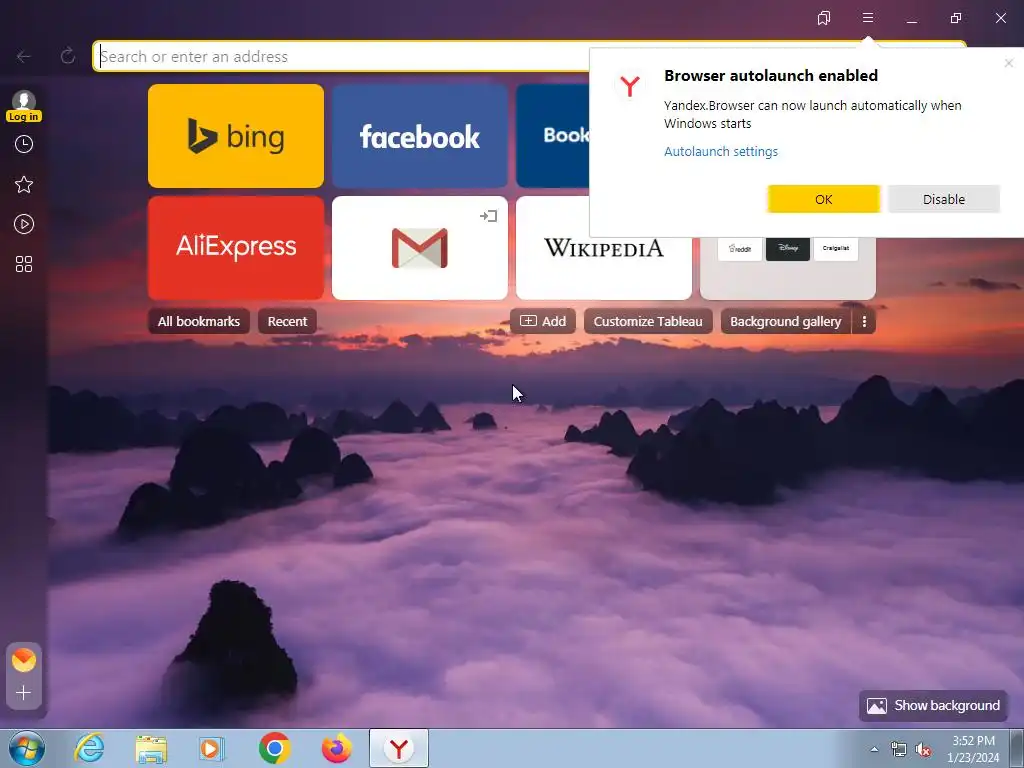Click Show background button

click(933, 705)
